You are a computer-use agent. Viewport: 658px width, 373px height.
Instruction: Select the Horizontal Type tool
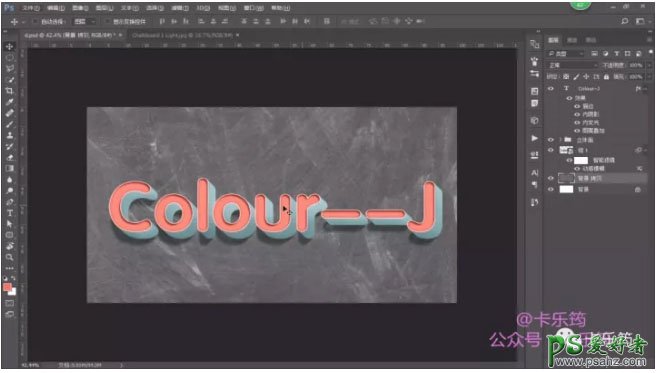tap(9, 213)
